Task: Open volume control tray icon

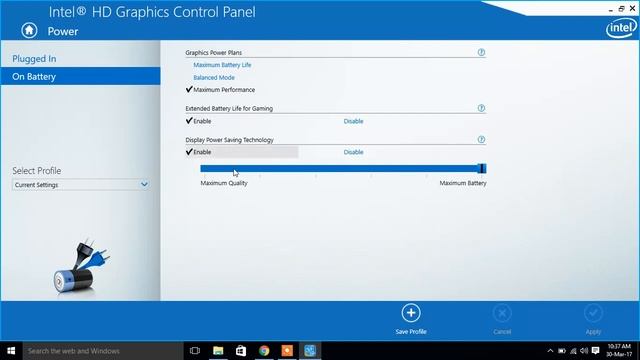Action: coord(584,351)
